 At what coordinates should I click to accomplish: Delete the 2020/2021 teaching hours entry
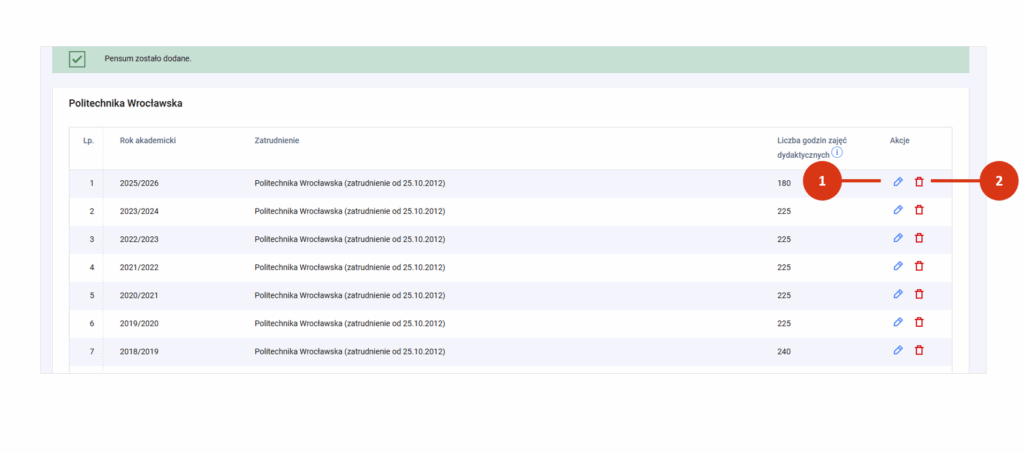(919, 294)
